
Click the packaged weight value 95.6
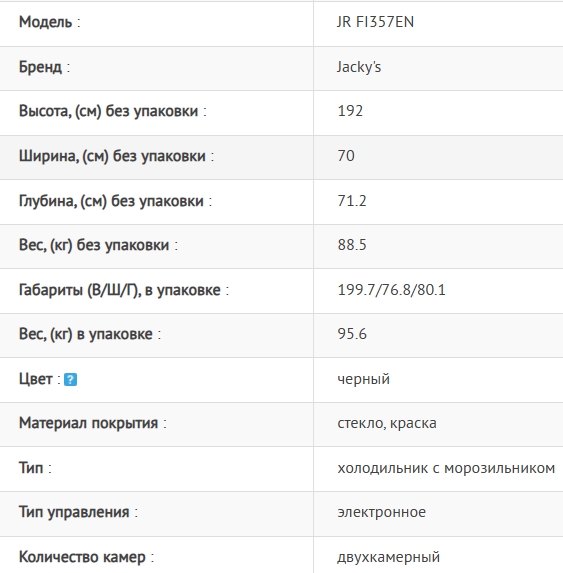pyautogui.click(x=352, y=334)
